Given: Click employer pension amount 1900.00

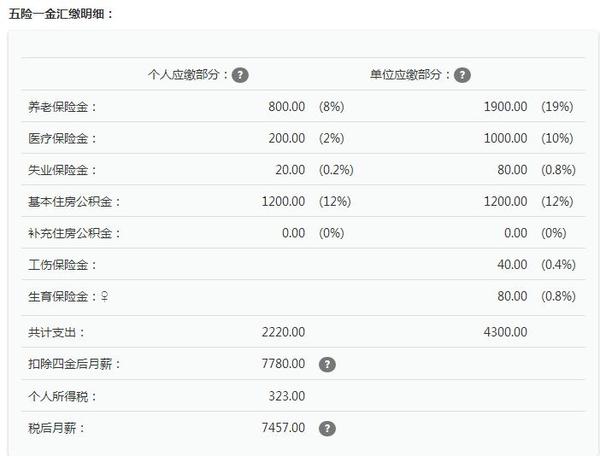Looking at the screenshot, I should pos(505,106).
